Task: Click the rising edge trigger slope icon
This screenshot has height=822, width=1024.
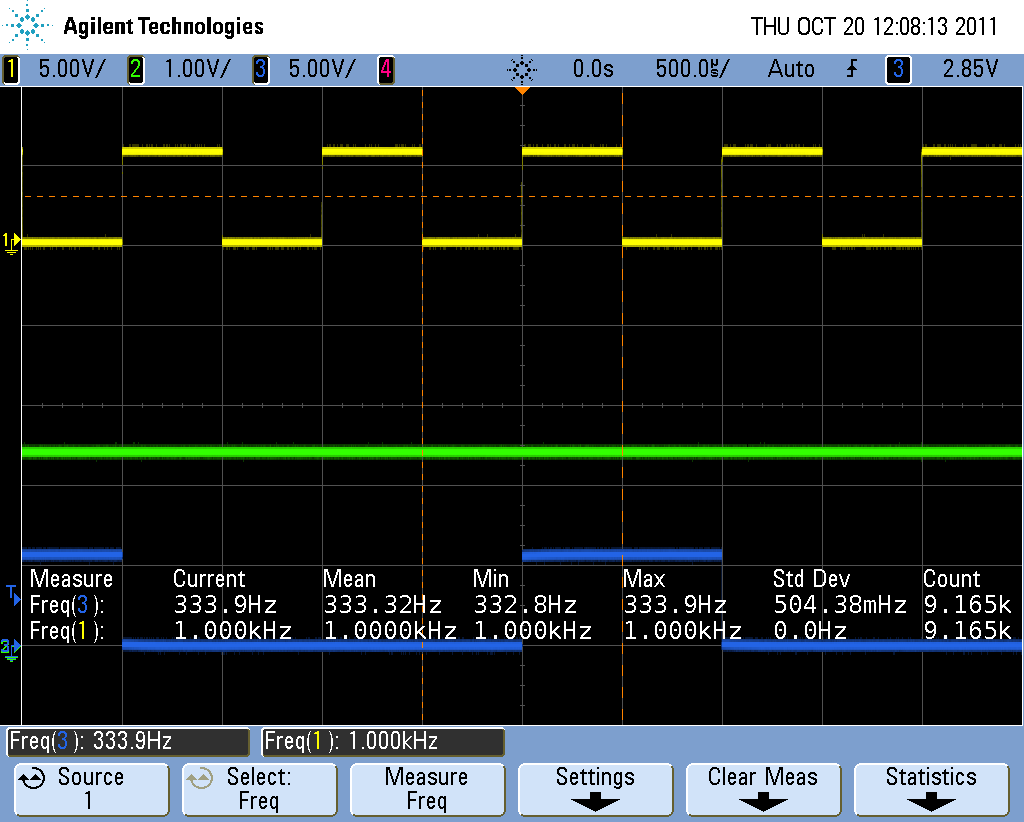Action: point(852,69)
